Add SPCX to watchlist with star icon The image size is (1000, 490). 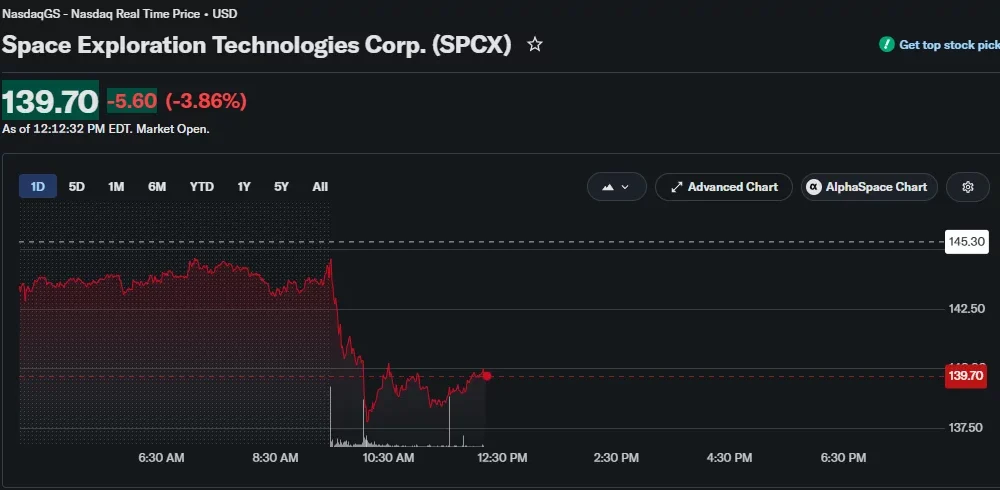pos(534,45)
